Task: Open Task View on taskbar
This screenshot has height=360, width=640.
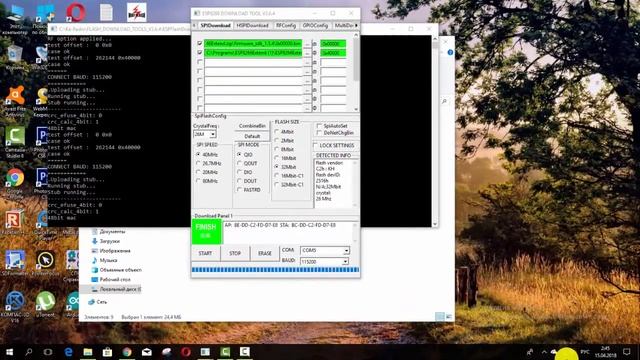Action: [48, 352]
